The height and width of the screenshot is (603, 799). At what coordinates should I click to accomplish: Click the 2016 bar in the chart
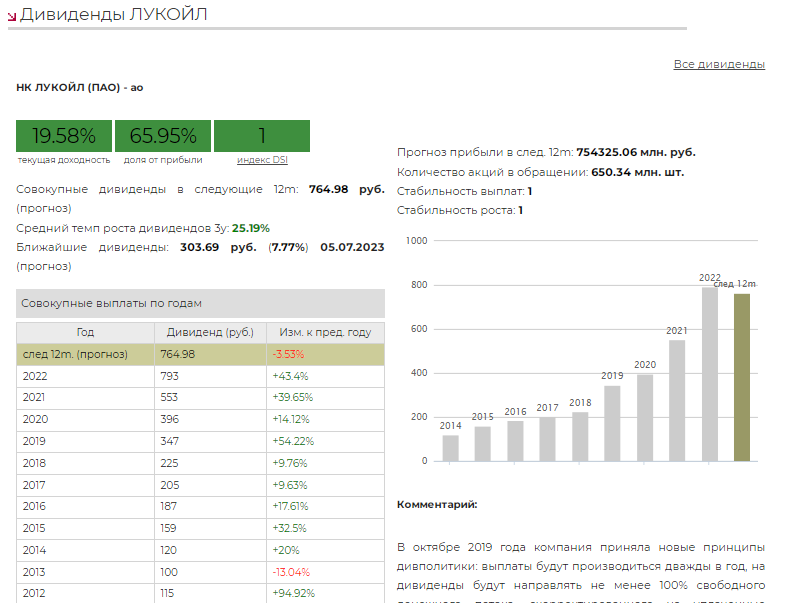click(x=515, y=441)
